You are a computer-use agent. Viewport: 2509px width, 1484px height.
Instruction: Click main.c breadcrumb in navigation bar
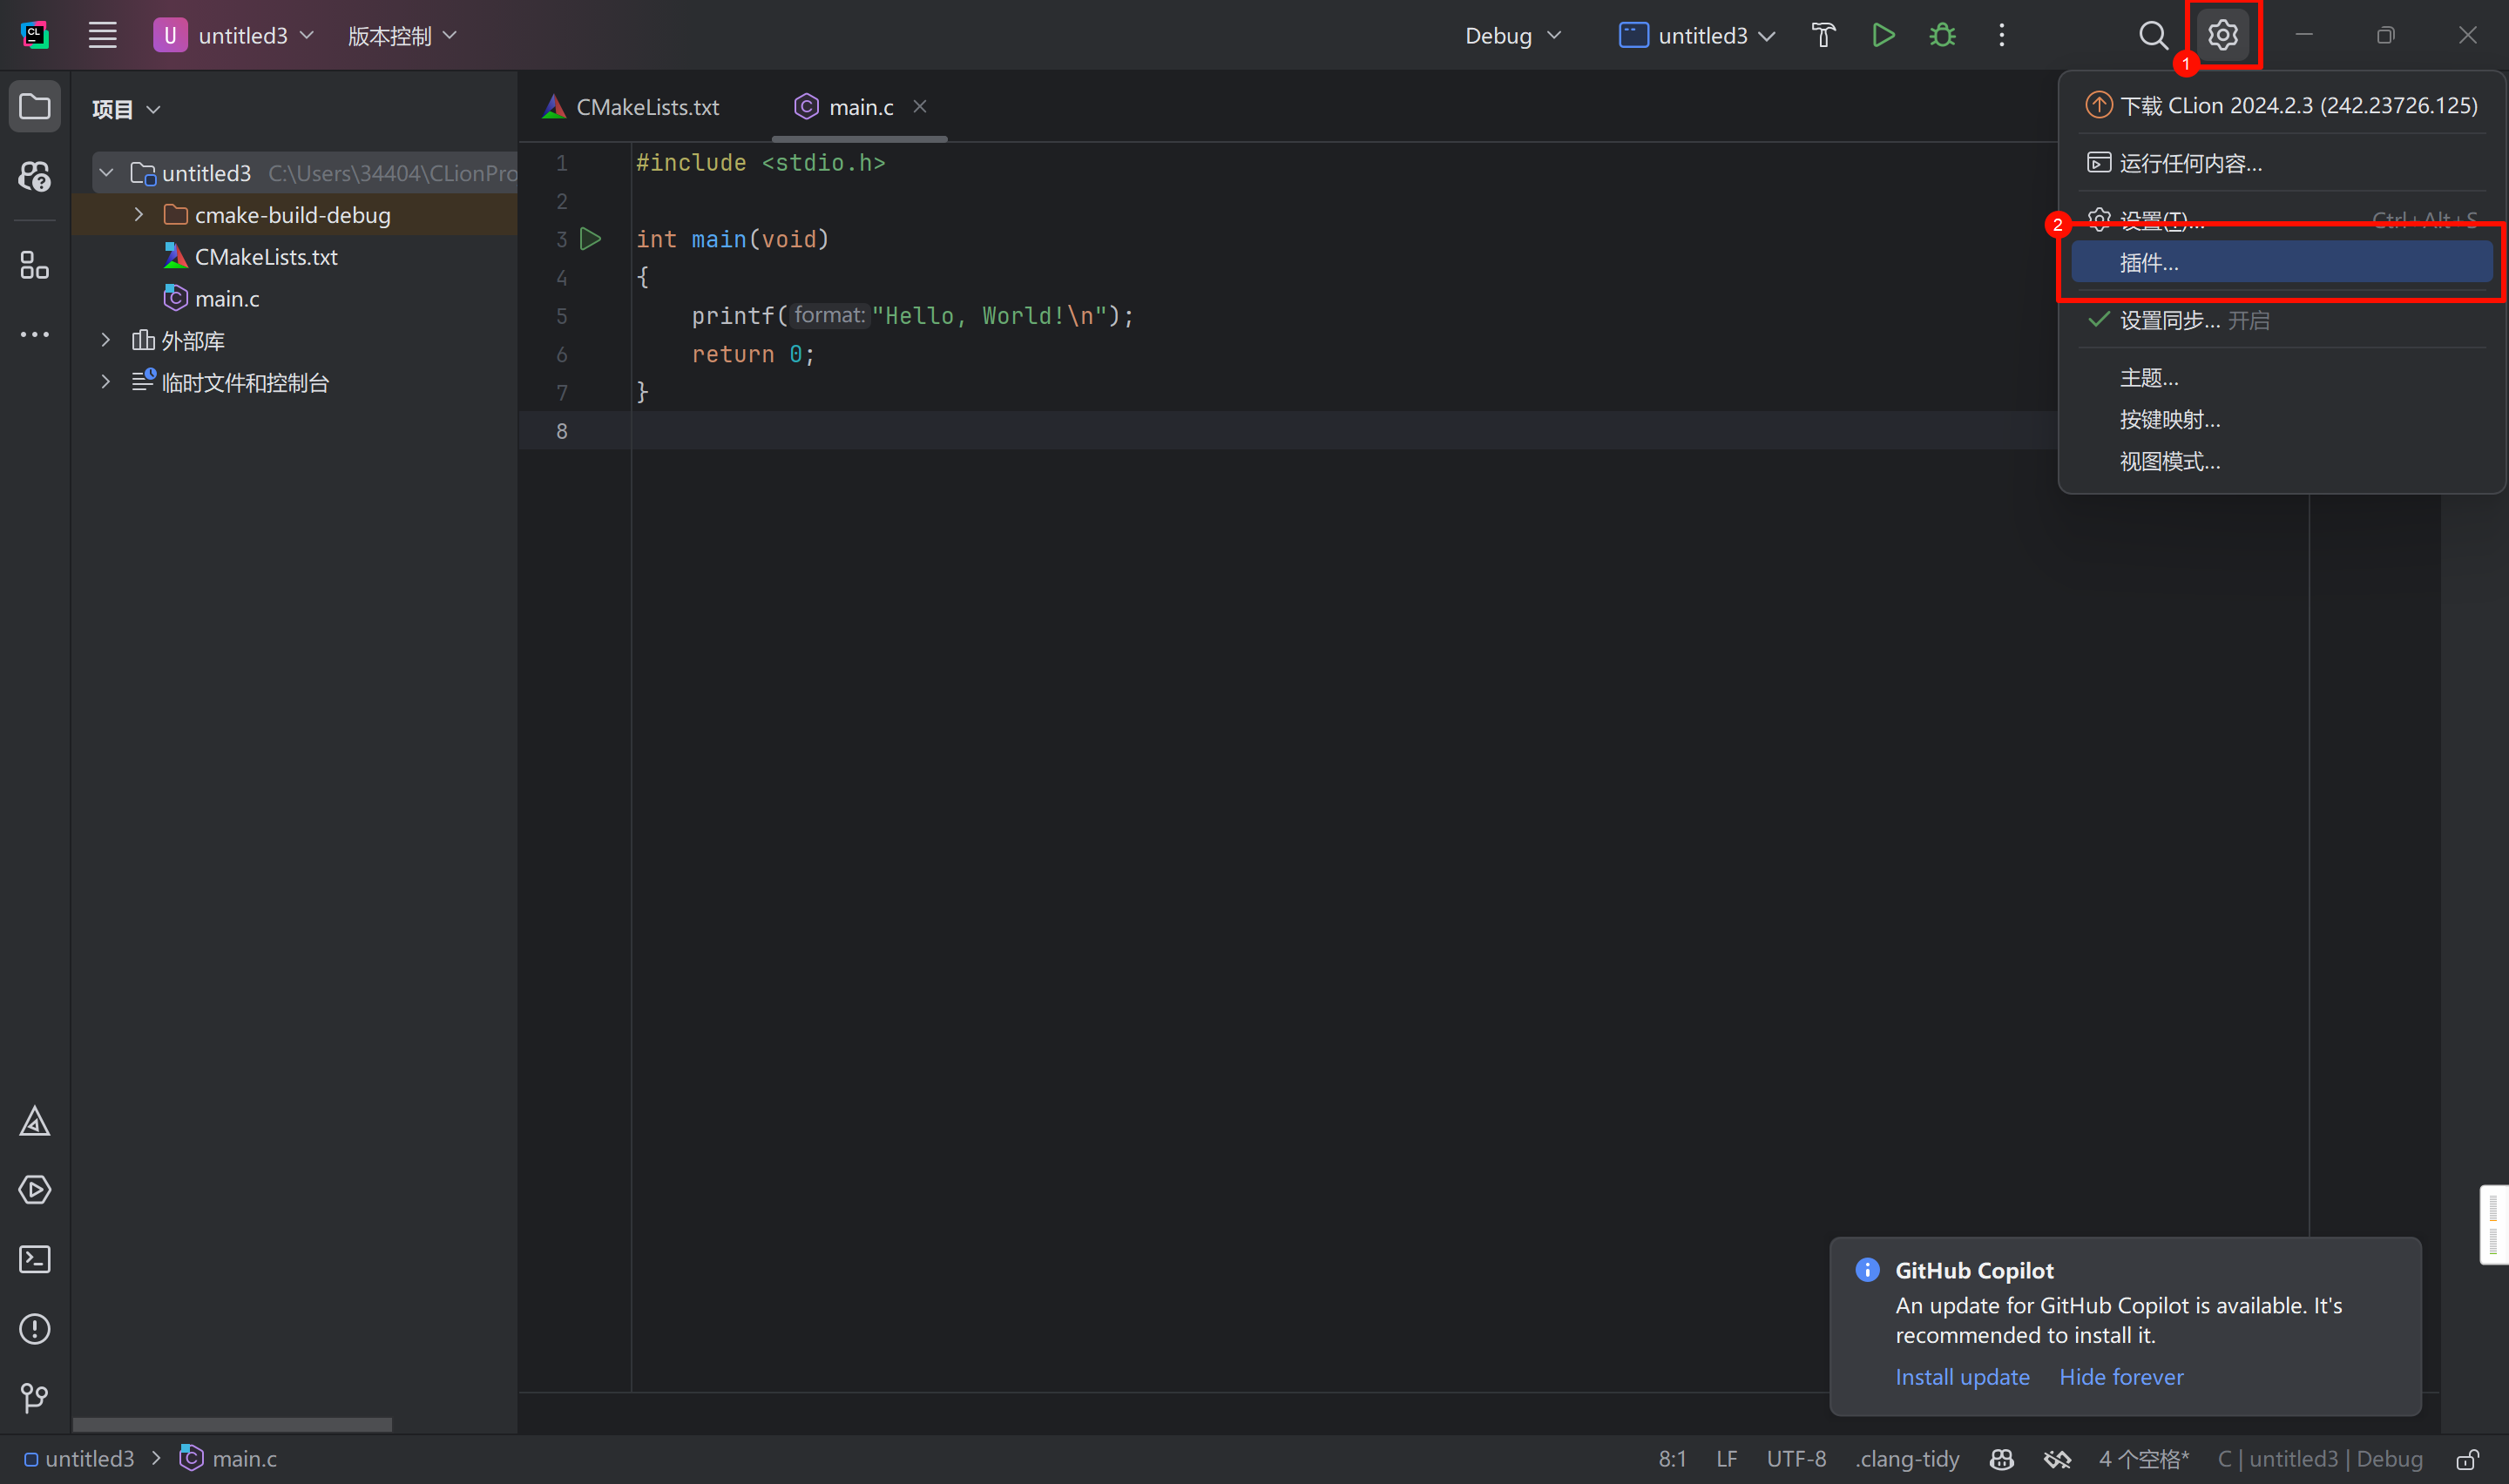(x=229, y=1459)
